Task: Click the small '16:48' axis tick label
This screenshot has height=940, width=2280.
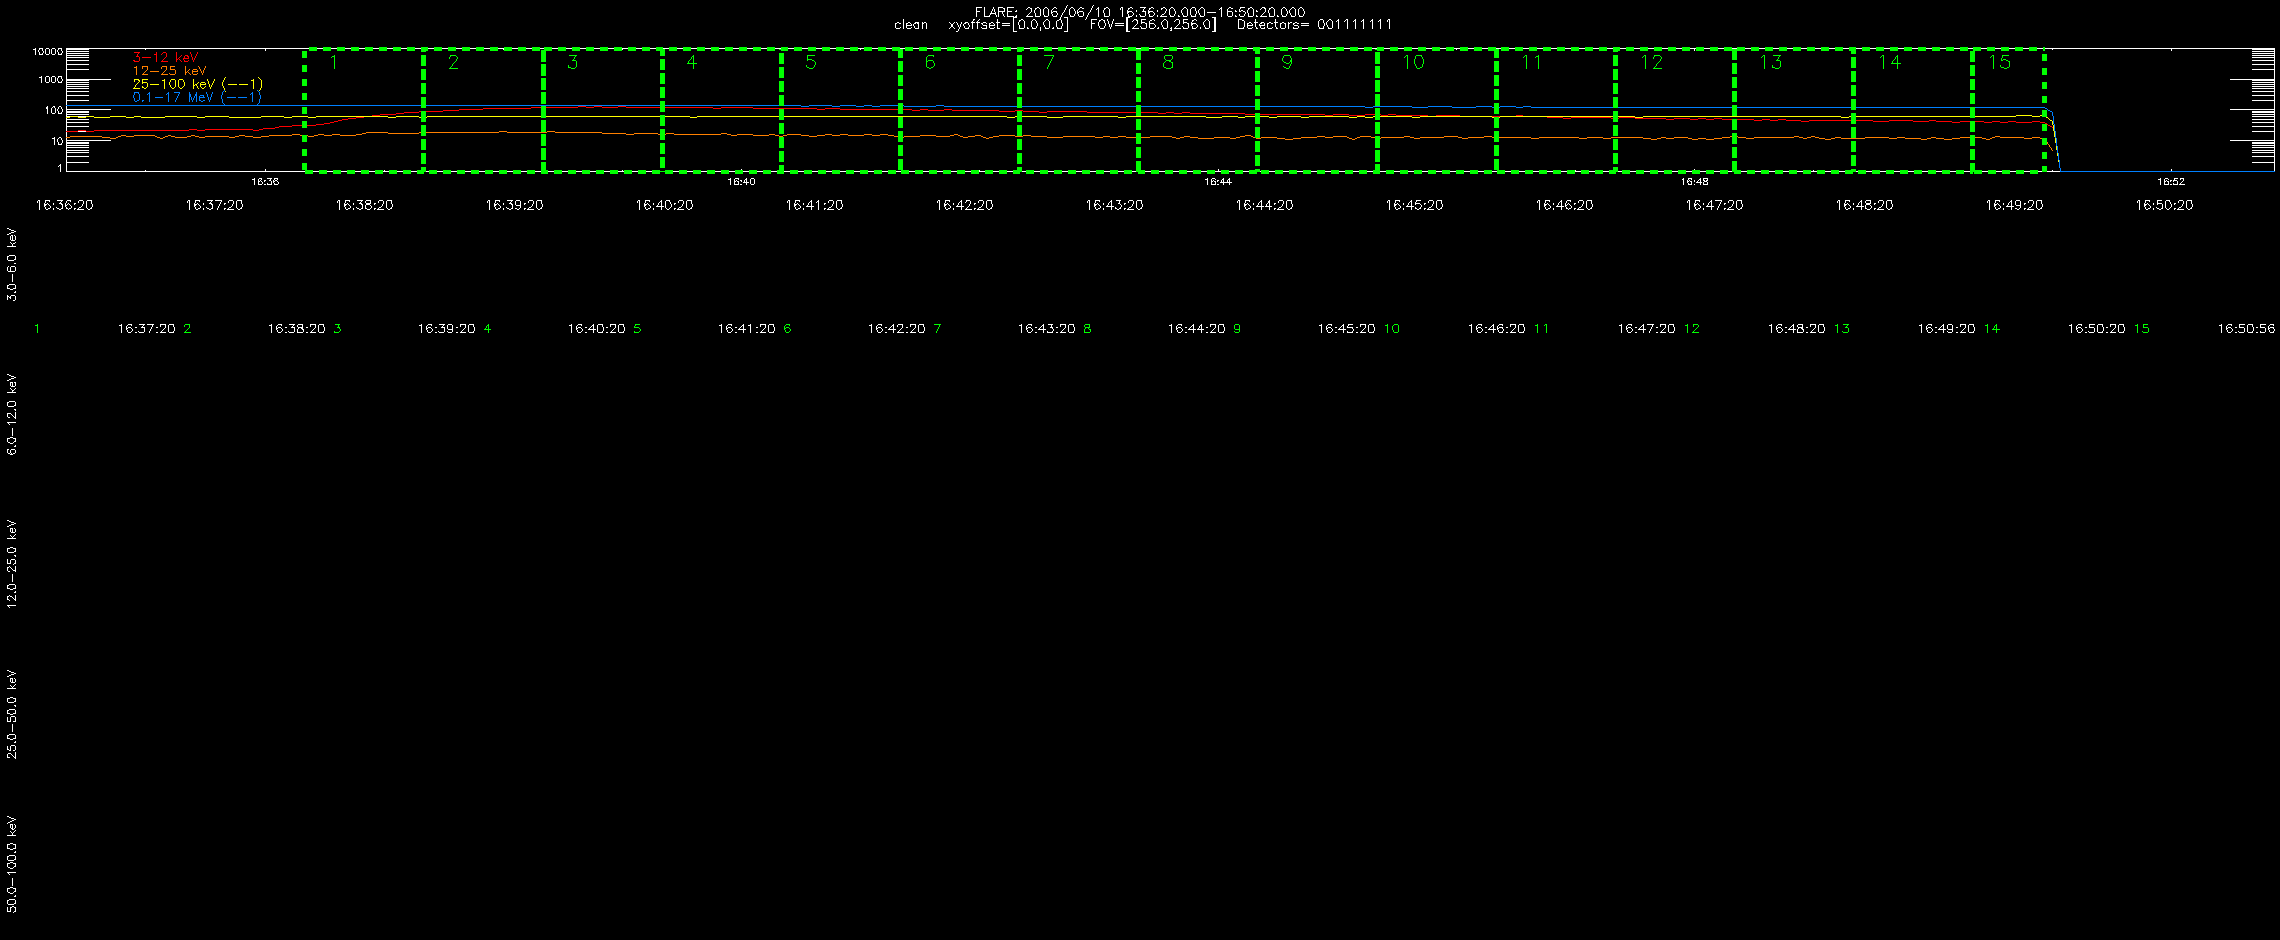Action: coord(1694,182)
